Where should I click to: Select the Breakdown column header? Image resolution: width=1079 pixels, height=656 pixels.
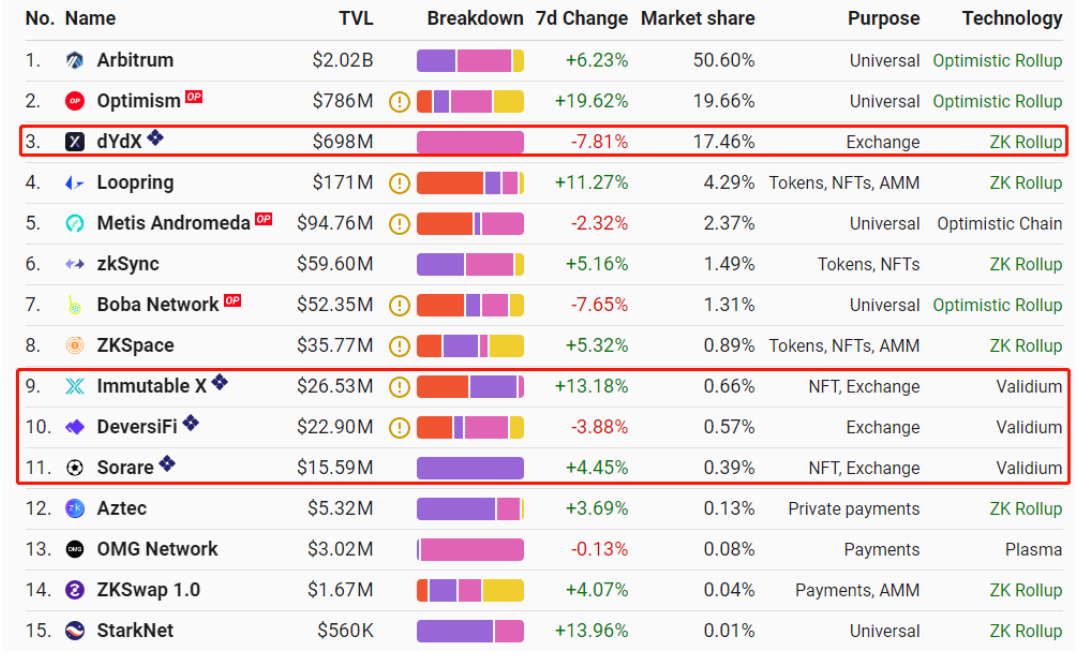coord(475,19)
